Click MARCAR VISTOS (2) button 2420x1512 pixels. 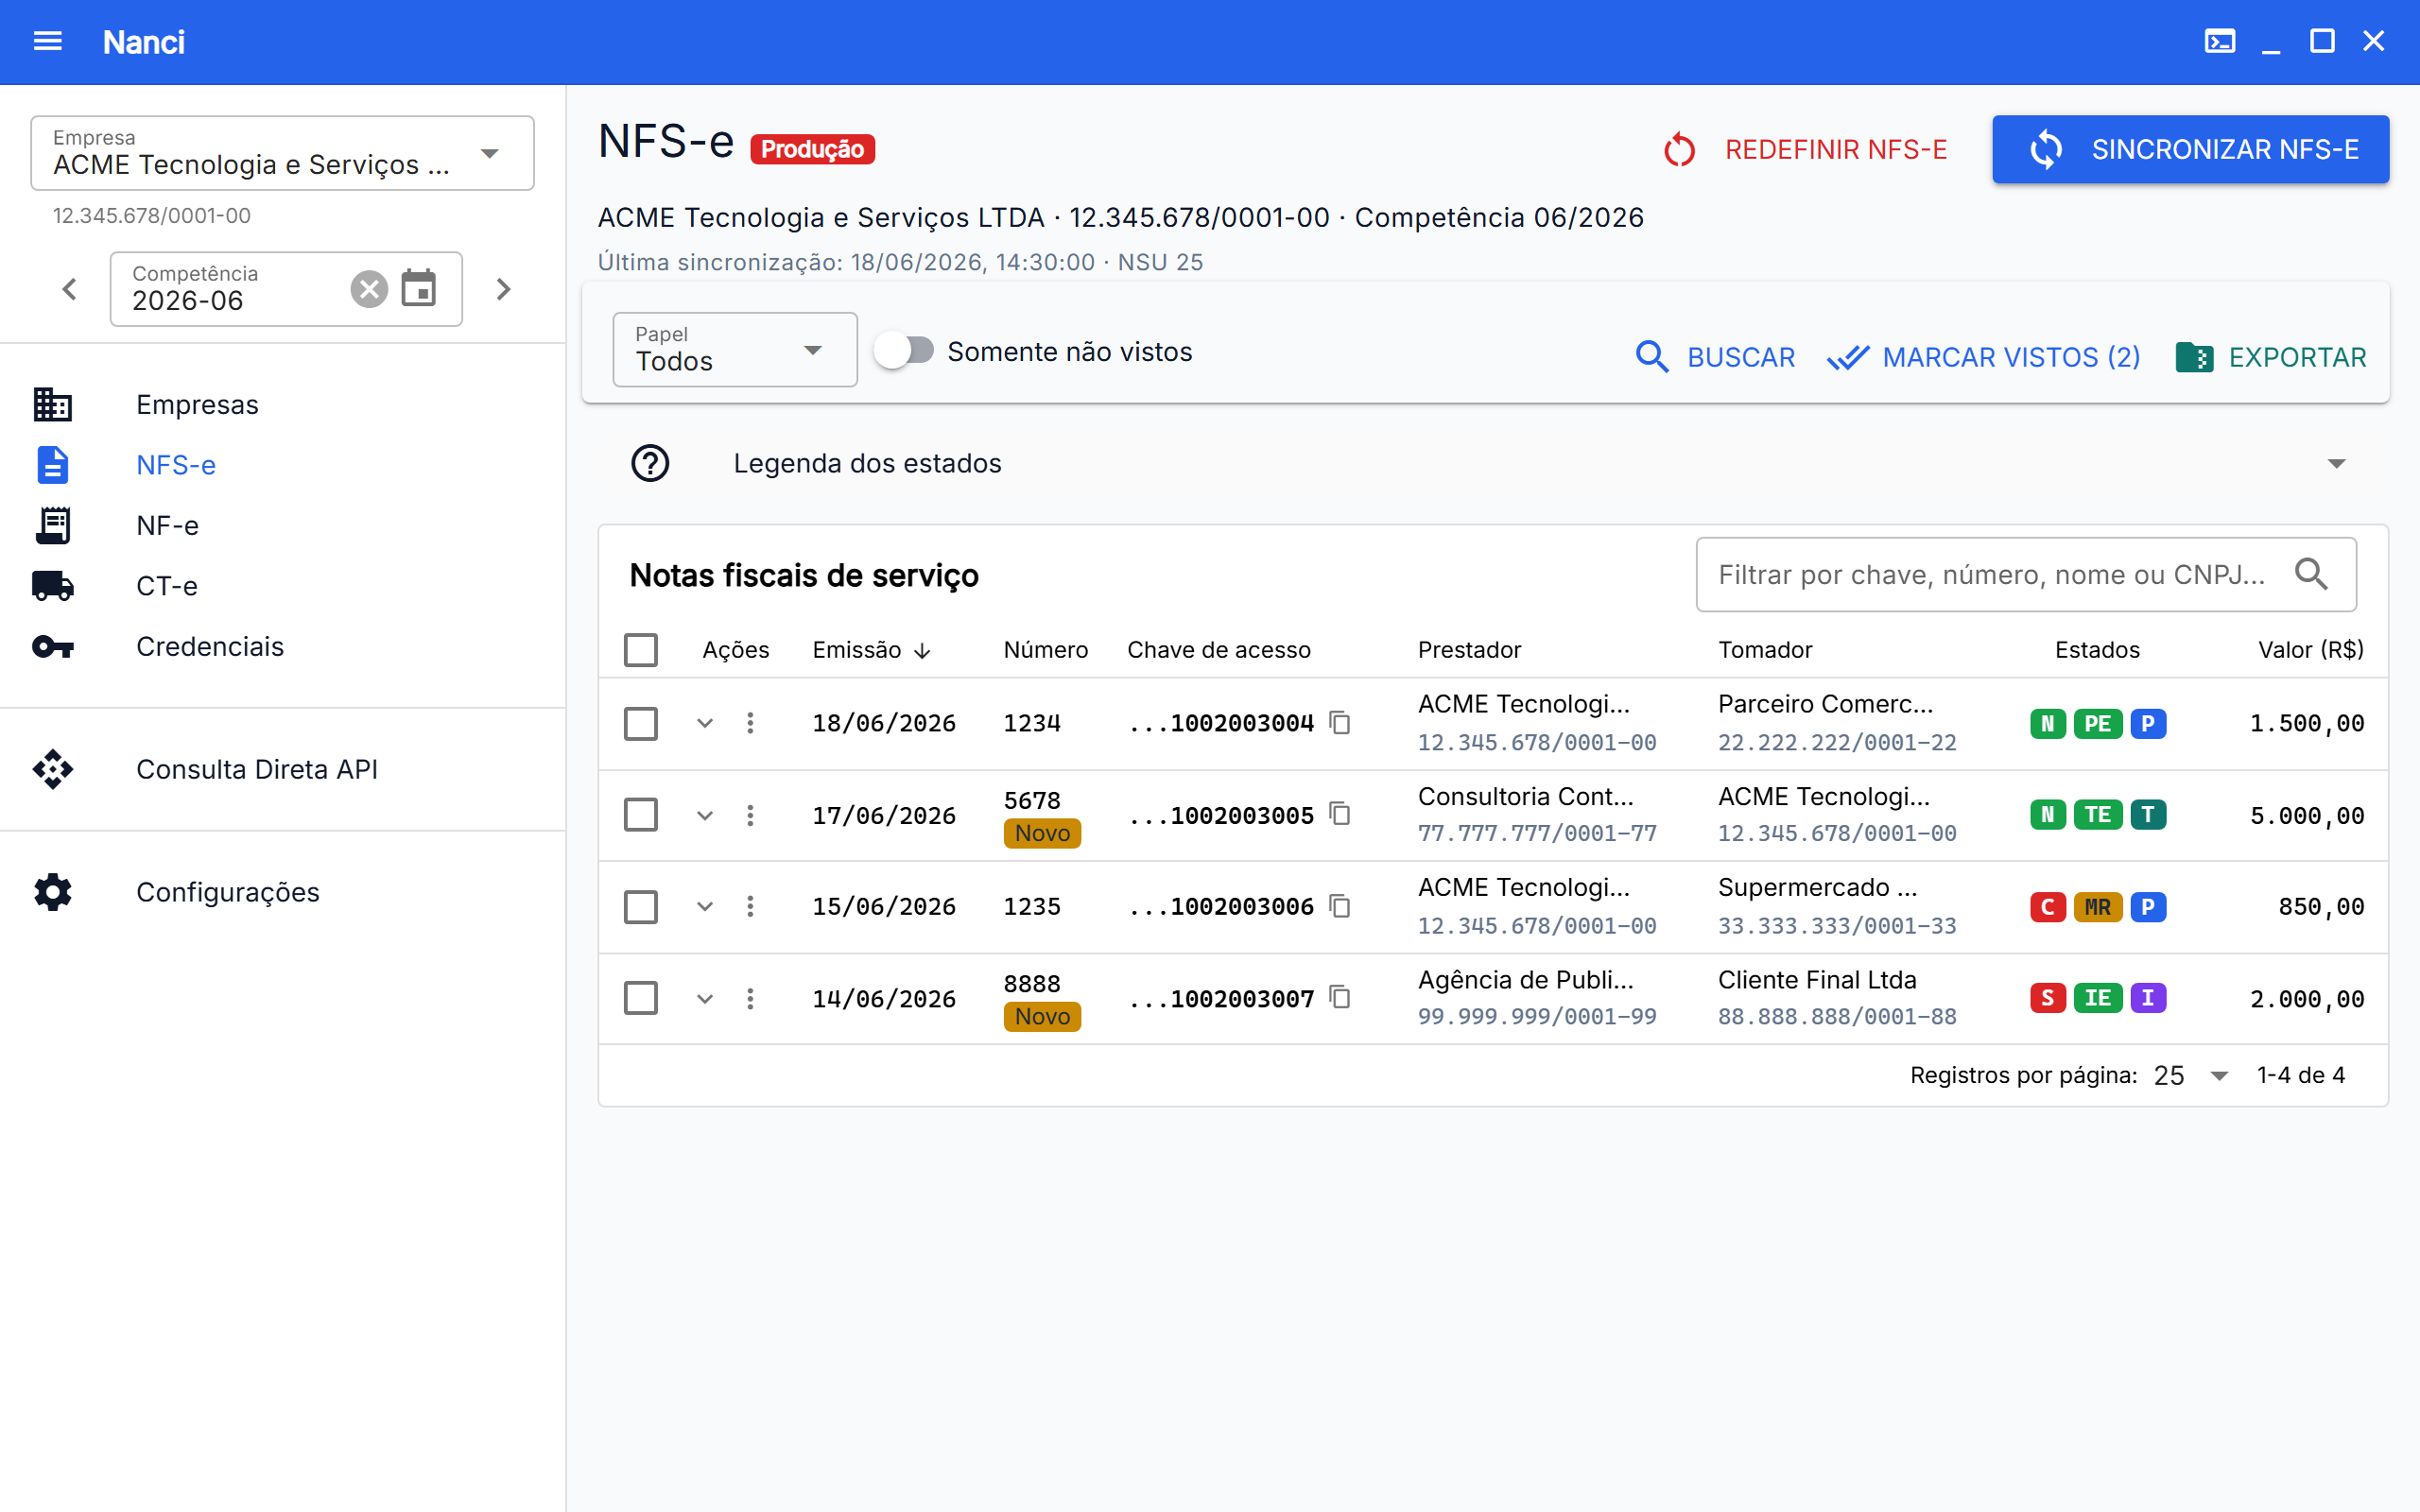click(x=1984, y=357)
